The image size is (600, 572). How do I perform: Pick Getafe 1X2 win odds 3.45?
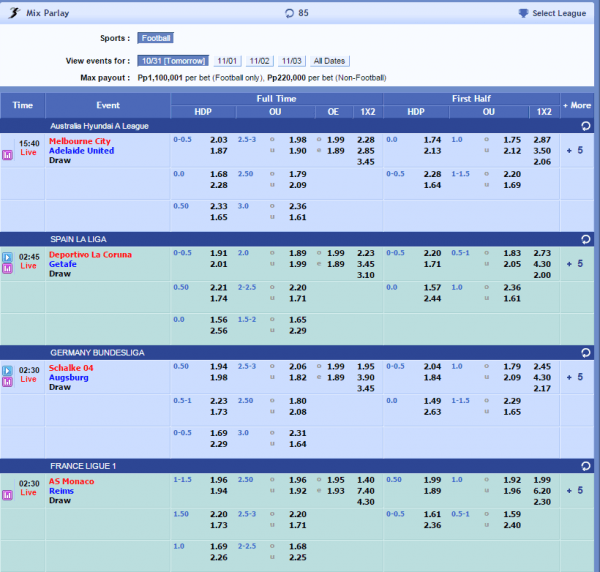[x=366, y=264]
